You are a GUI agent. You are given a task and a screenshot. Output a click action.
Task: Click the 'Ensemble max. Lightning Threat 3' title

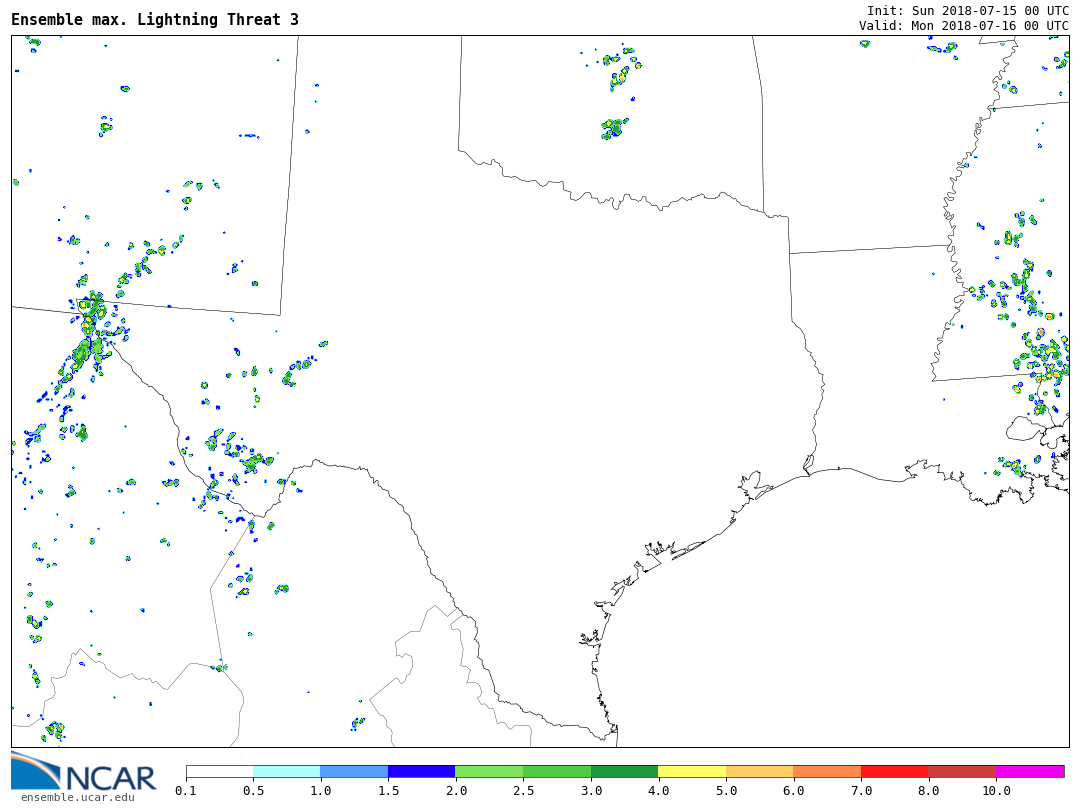point(155,20)
